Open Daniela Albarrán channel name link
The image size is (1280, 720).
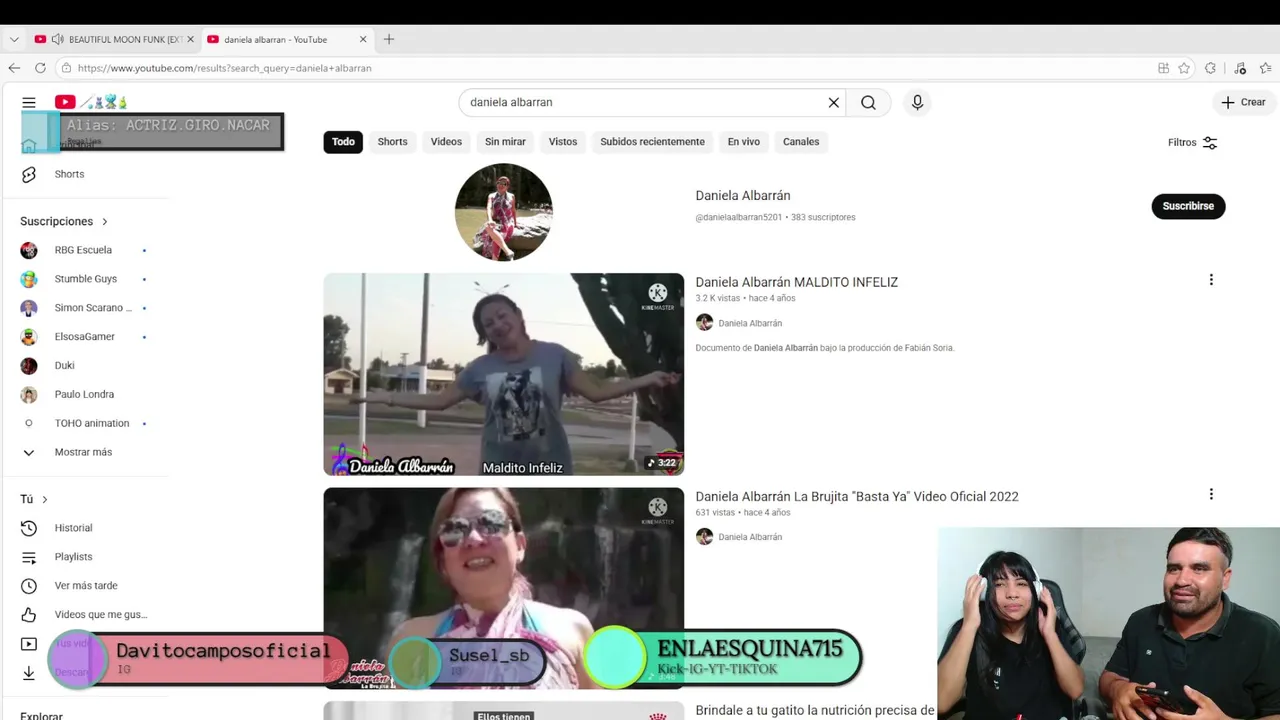743,195
